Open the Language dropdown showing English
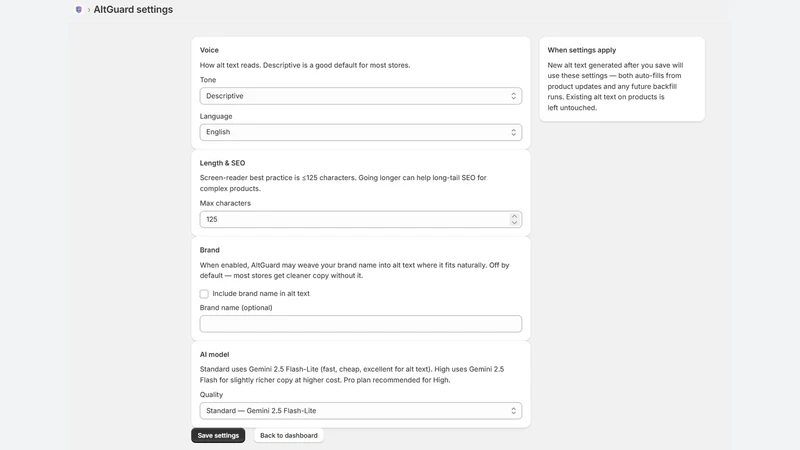Image resolution: width=800 pixels, height=450 pixels. [361, 132]
